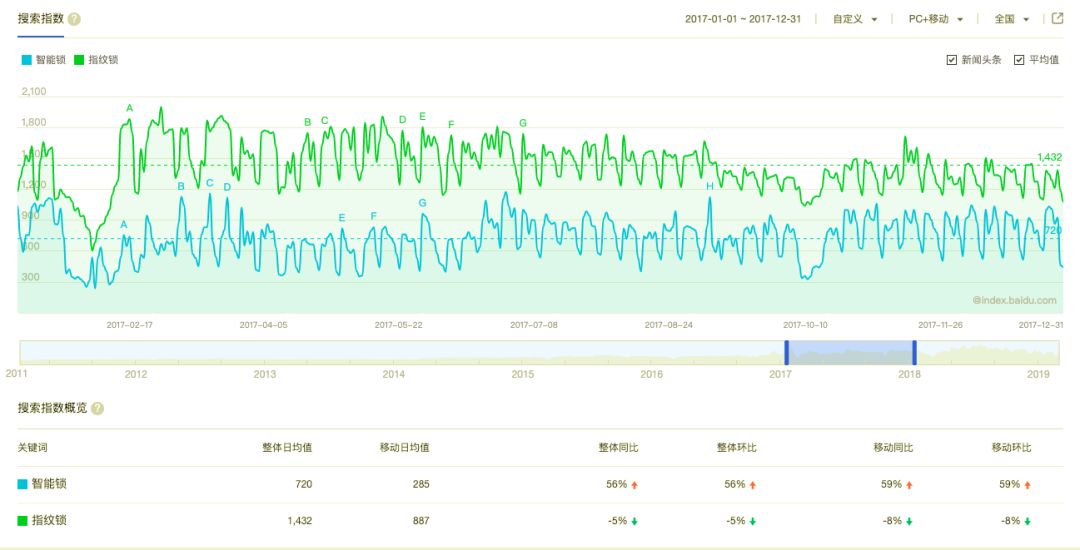1080x550 pixels.
Task: Click the left handle of the timeline range
Action: point(786,352)
